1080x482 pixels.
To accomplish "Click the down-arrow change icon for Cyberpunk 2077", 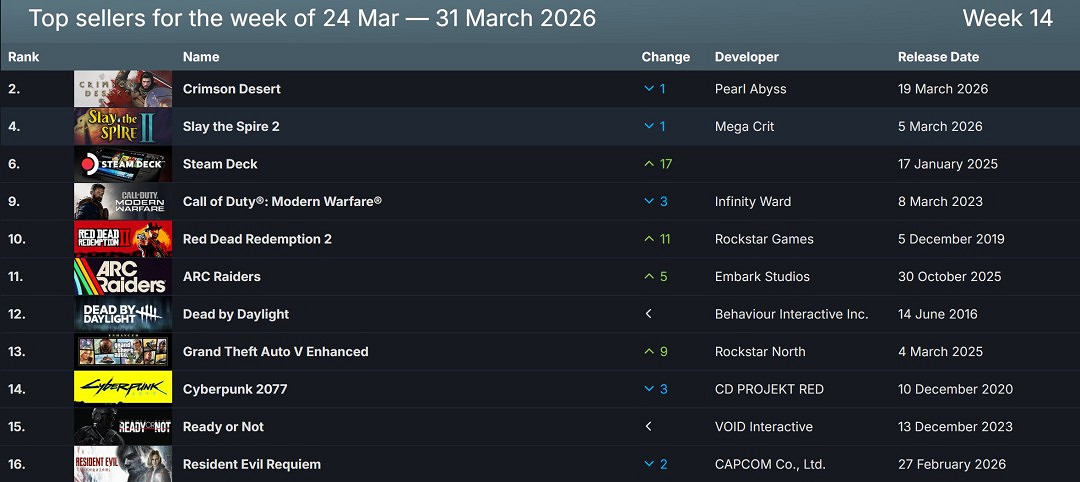I will 648,389.
